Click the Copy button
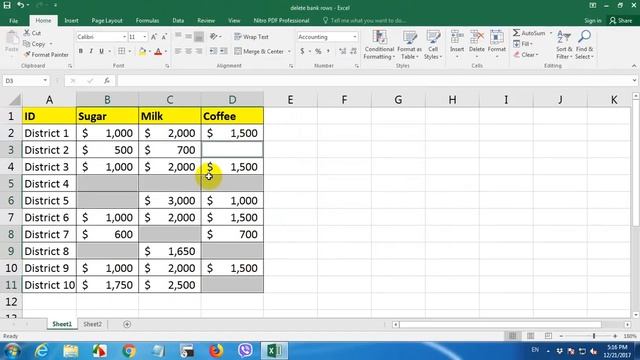 pos(35,44)
